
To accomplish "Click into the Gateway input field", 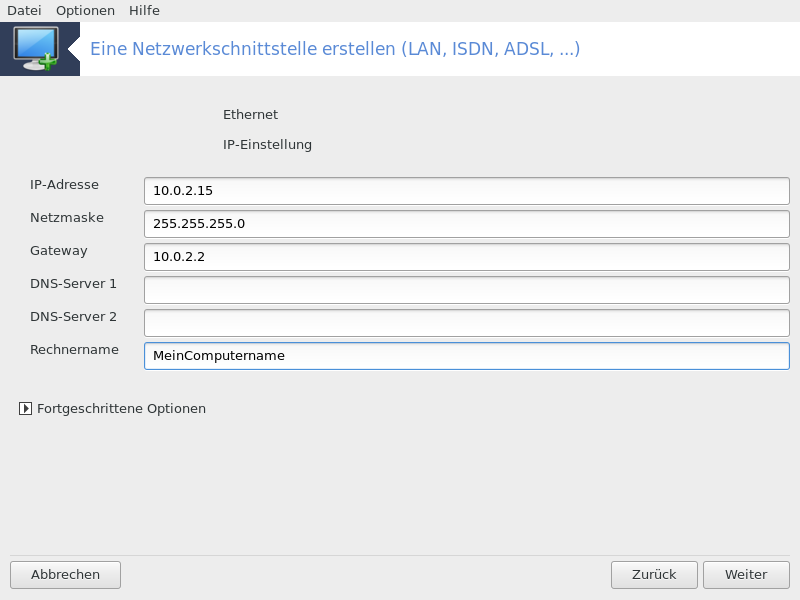I will 467,257.
